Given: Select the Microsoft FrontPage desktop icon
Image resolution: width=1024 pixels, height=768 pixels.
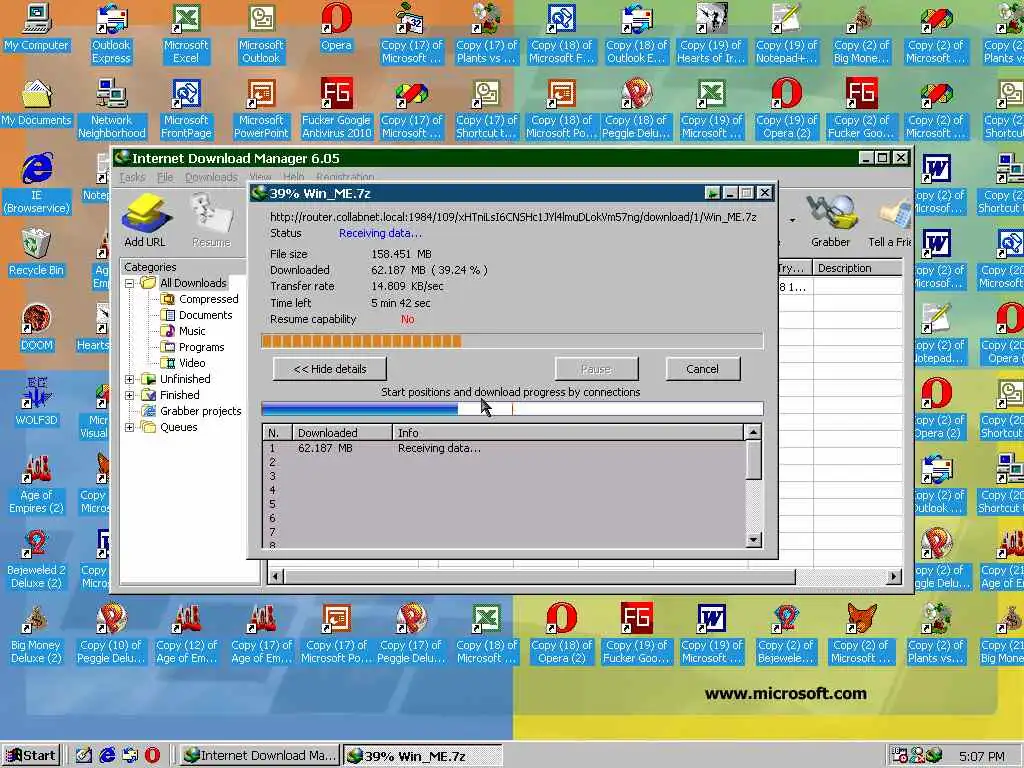Looking at the screenshot, I should click(186, 109).
